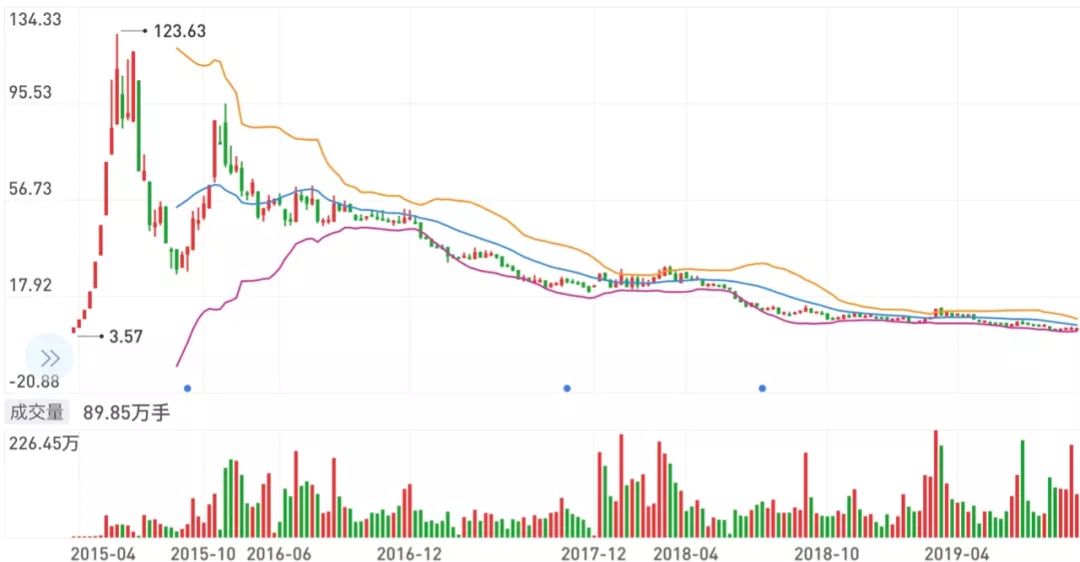Click the 17.92 price axis label
This screenshot has height=562, width=1080.
click(x=30, y=285)
